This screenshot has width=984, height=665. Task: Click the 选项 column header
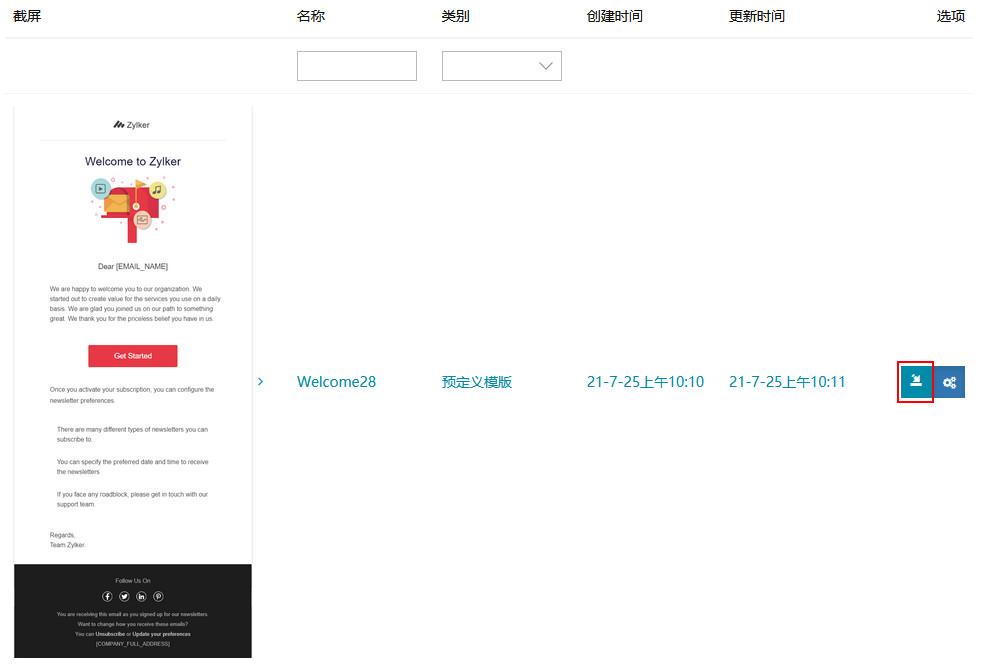[x=951, y=16]
